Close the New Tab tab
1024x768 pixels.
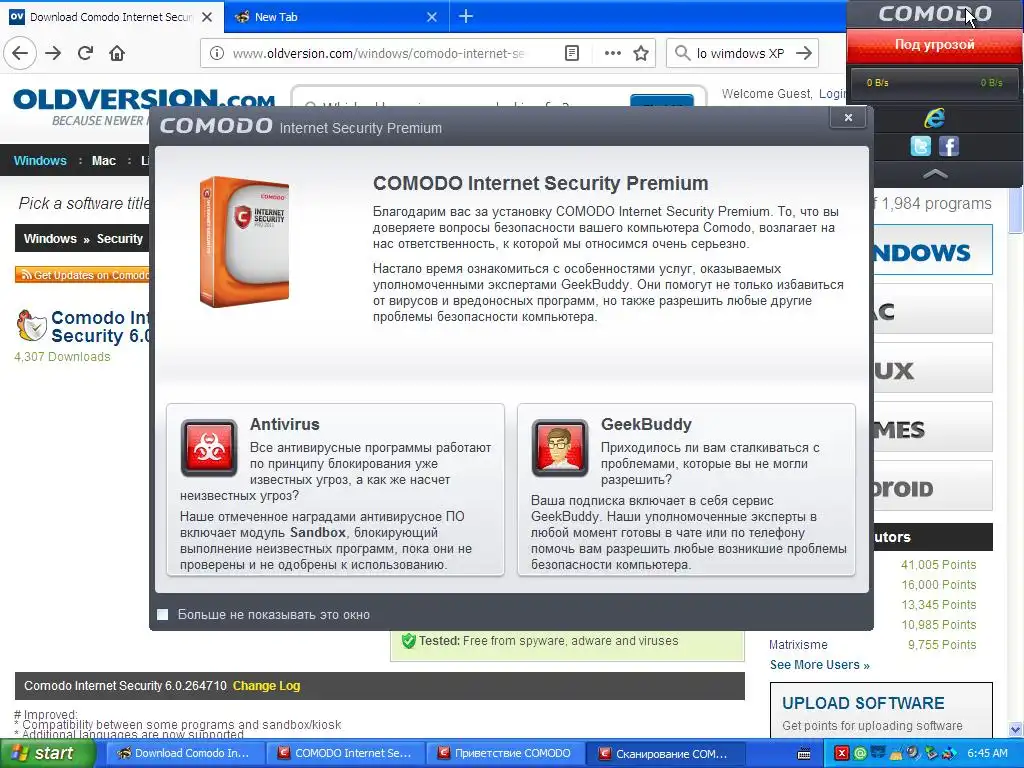pyautogui.click(x=432, y=17)
